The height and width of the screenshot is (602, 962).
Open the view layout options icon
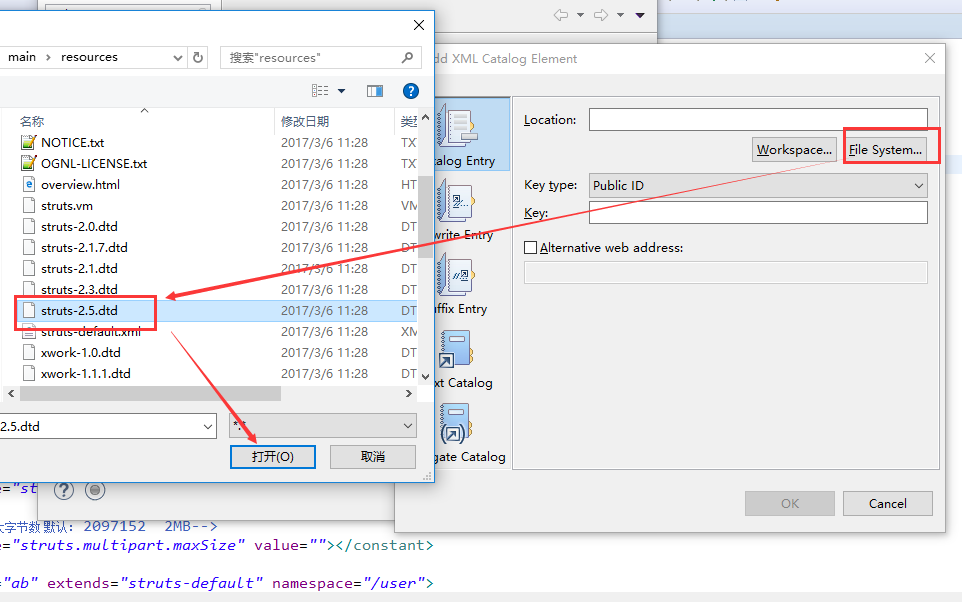(320, 91)
